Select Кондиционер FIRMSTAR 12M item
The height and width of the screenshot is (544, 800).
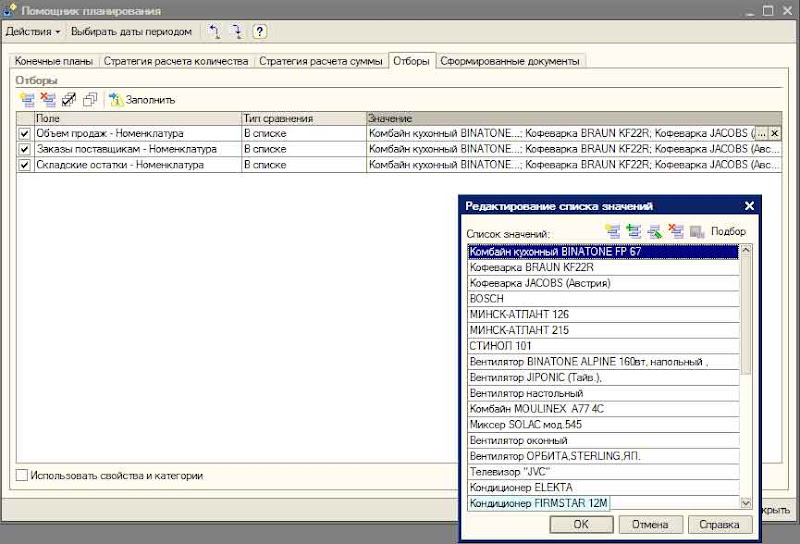[603, 504]
